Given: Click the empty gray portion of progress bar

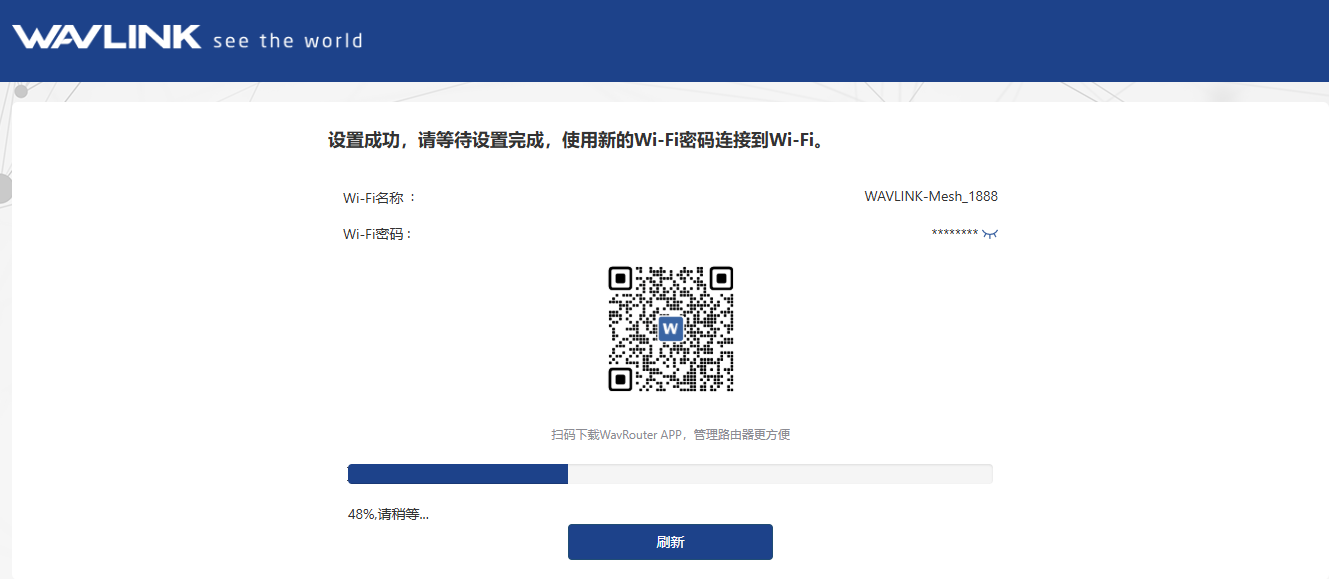Looking at the screenshot, I should [x=780, y=474].
